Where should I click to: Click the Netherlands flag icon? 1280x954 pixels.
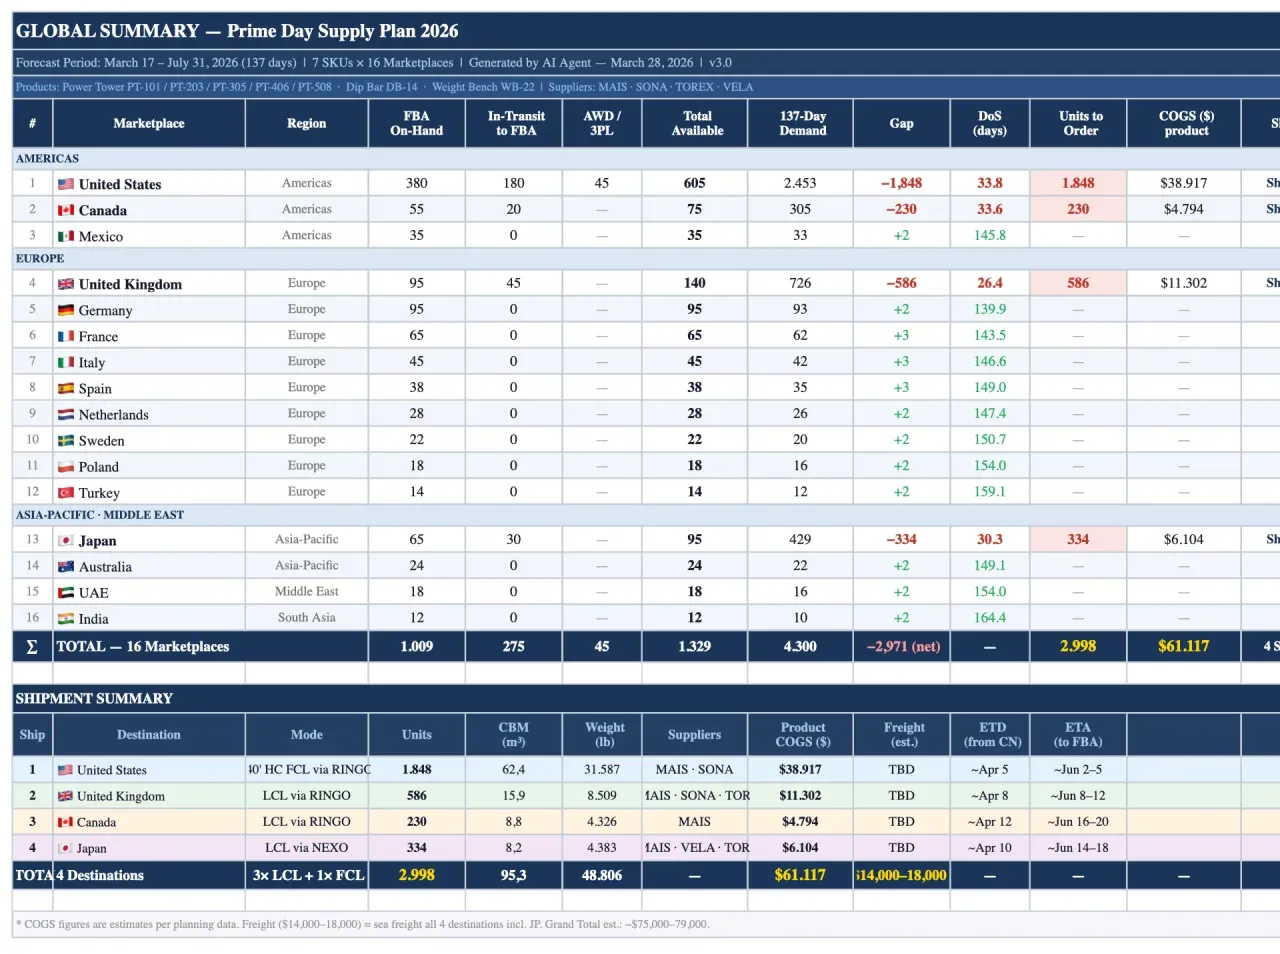[x=66, y=414]
